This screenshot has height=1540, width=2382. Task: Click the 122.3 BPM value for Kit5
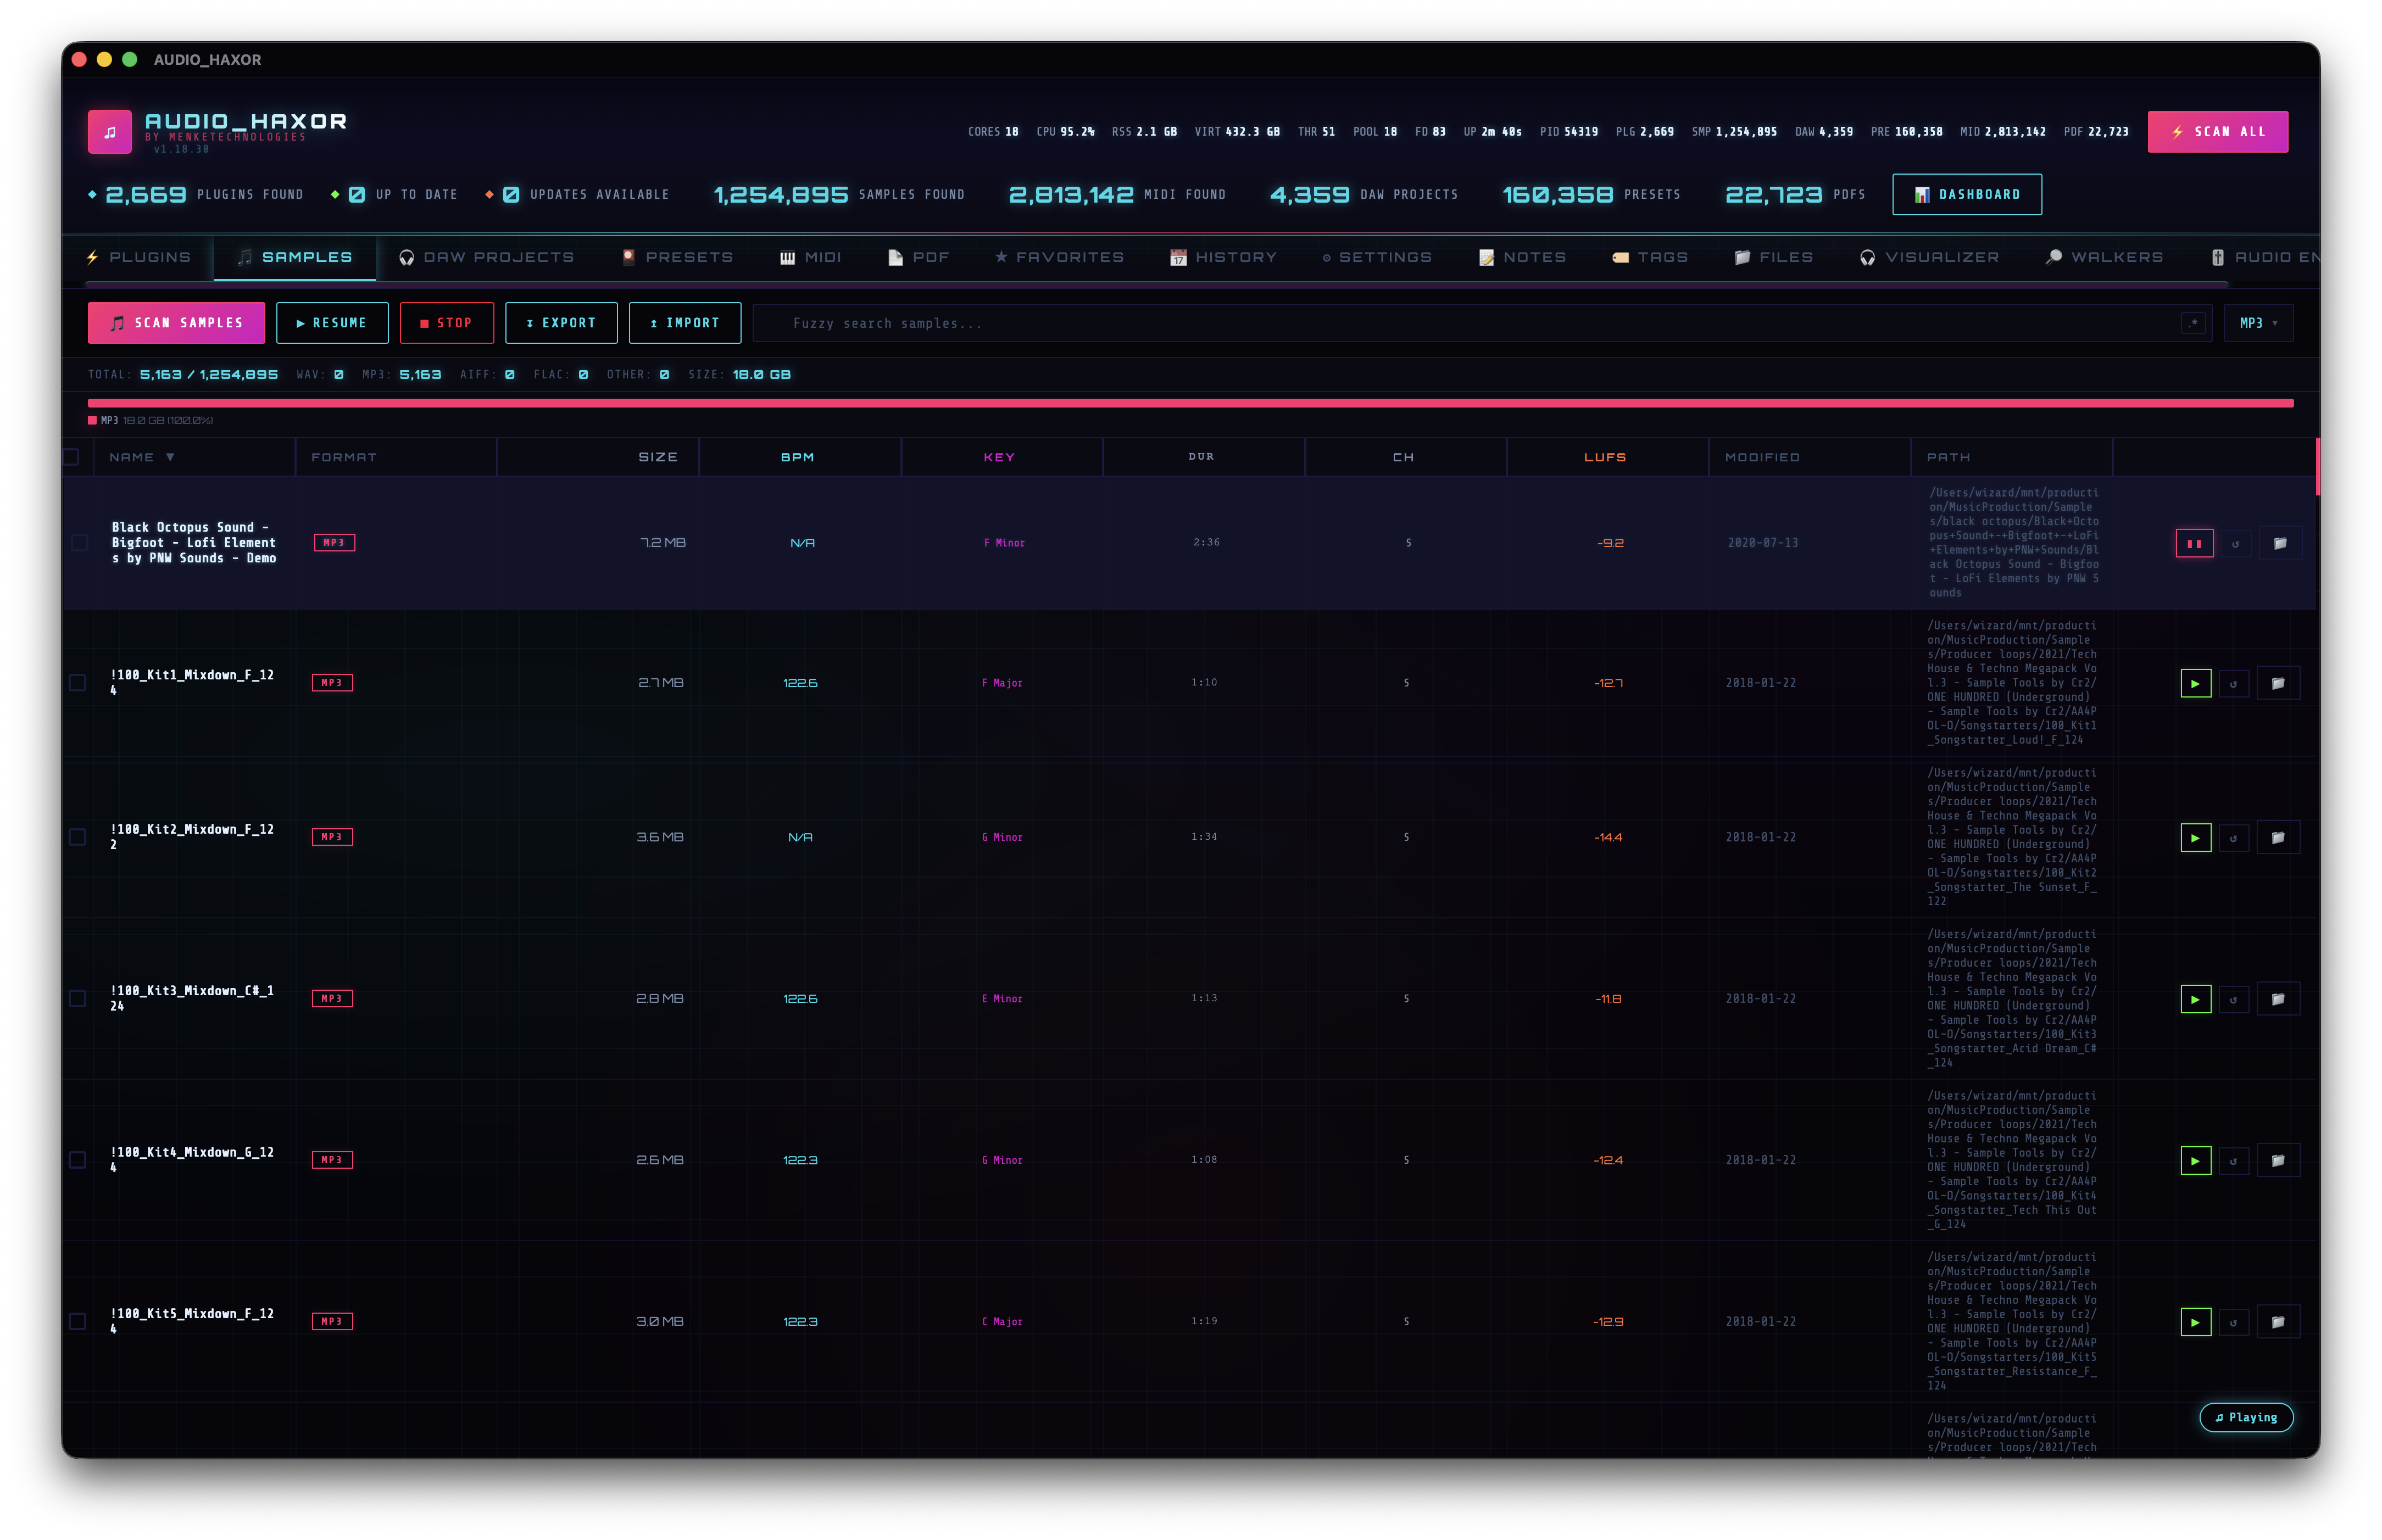pyautogui.click(x=800, y=1321)
